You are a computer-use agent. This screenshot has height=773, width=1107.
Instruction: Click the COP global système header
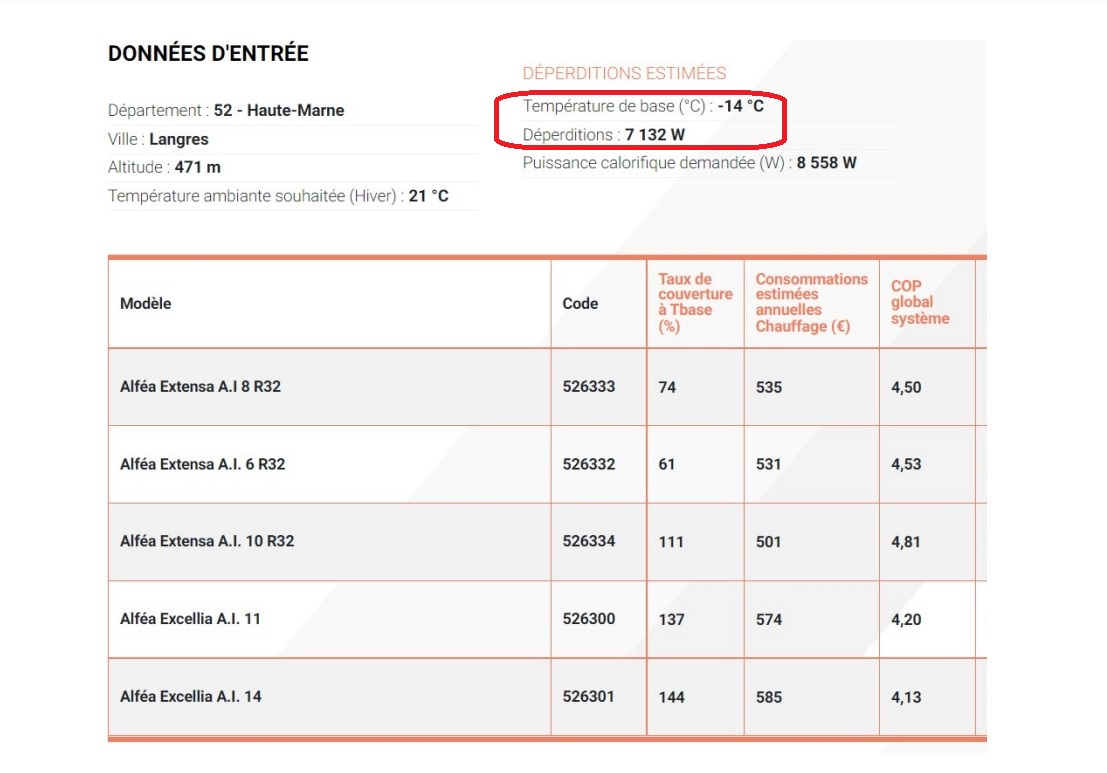919,303
